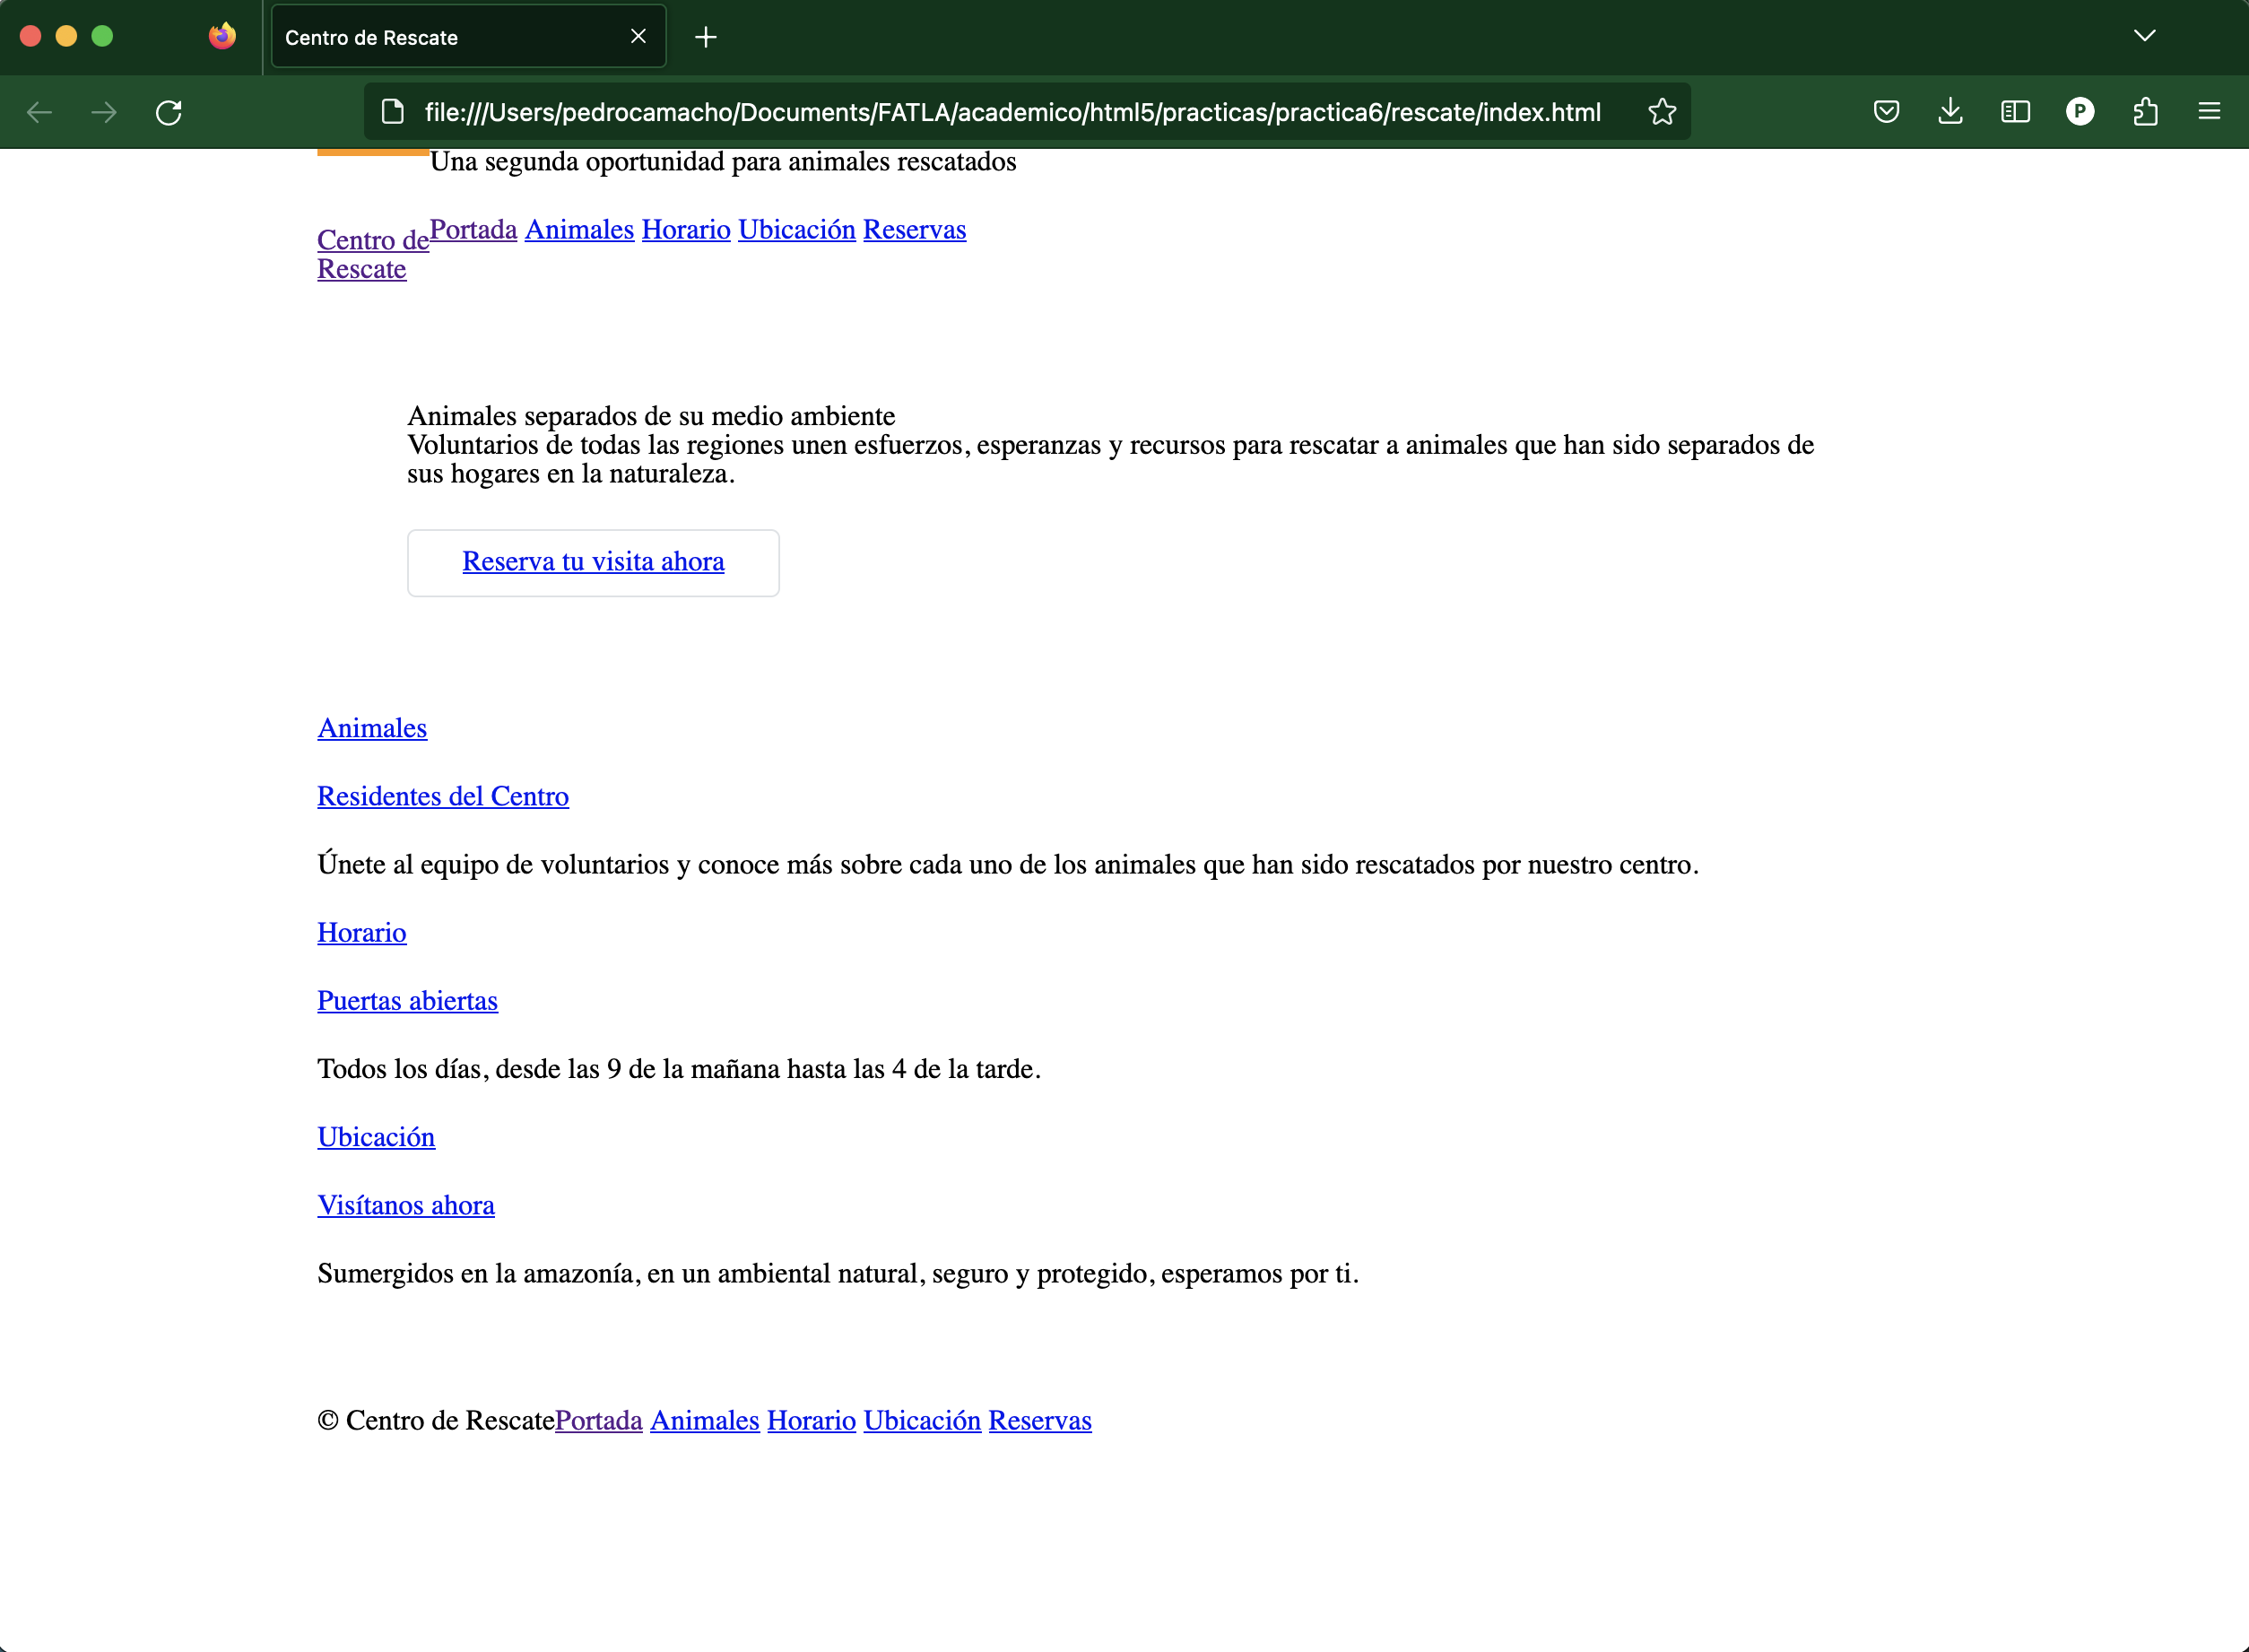
Task: Open the Reservas link in top navigation
Action: click(x=914, y=230)
